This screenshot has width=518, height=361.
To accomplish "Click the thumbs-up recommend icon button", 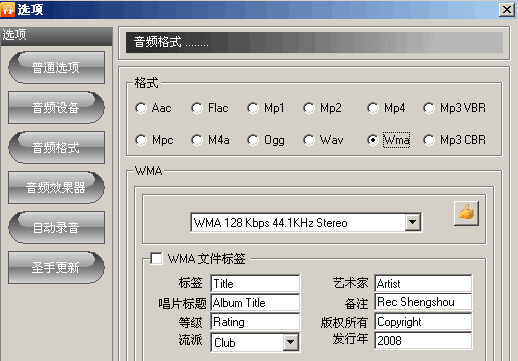I will pyautogui.click(x=466, y=213).
